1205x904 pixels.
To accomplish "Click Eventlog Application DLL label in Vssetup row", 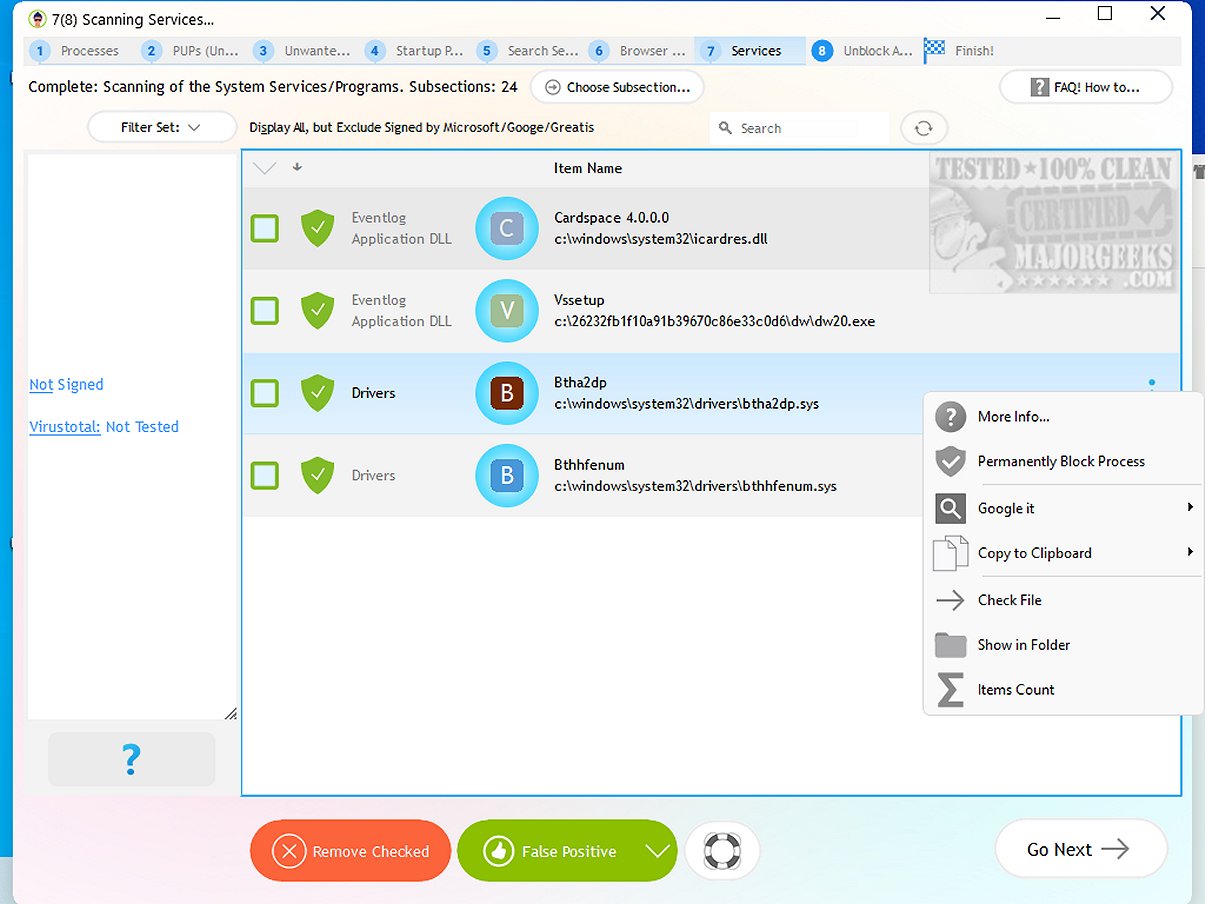I will tap(402, 310).
